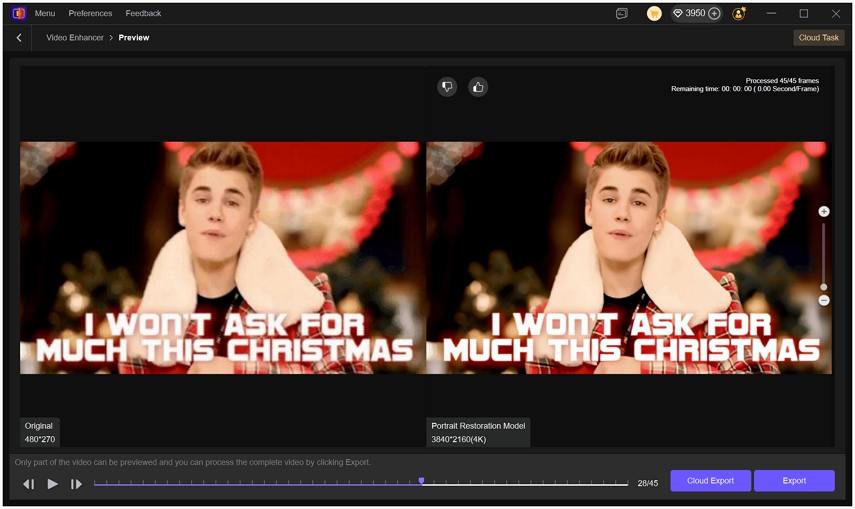Click the Remaining time status text
The height and width of the screenshot is (509, 855).
pos(745,89)
